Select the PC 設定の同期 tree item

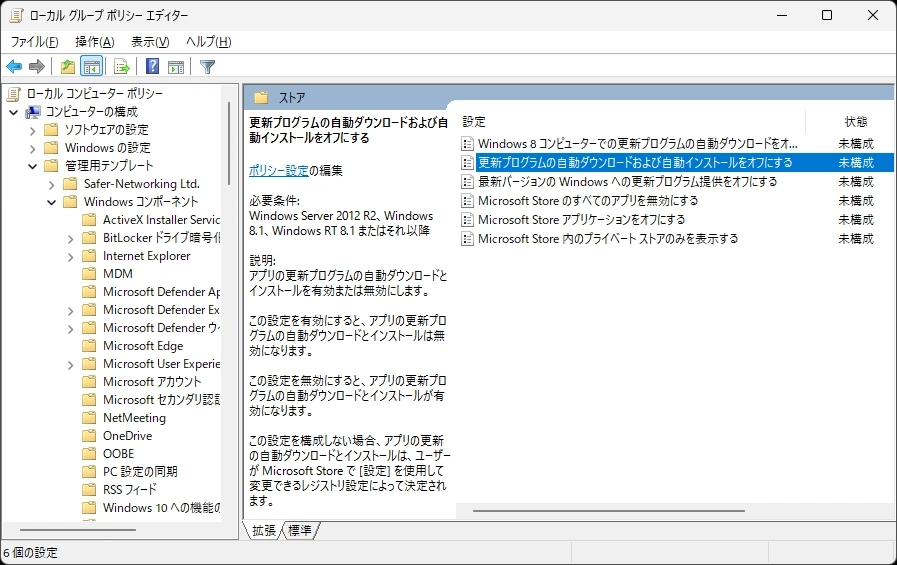(140, 472)
